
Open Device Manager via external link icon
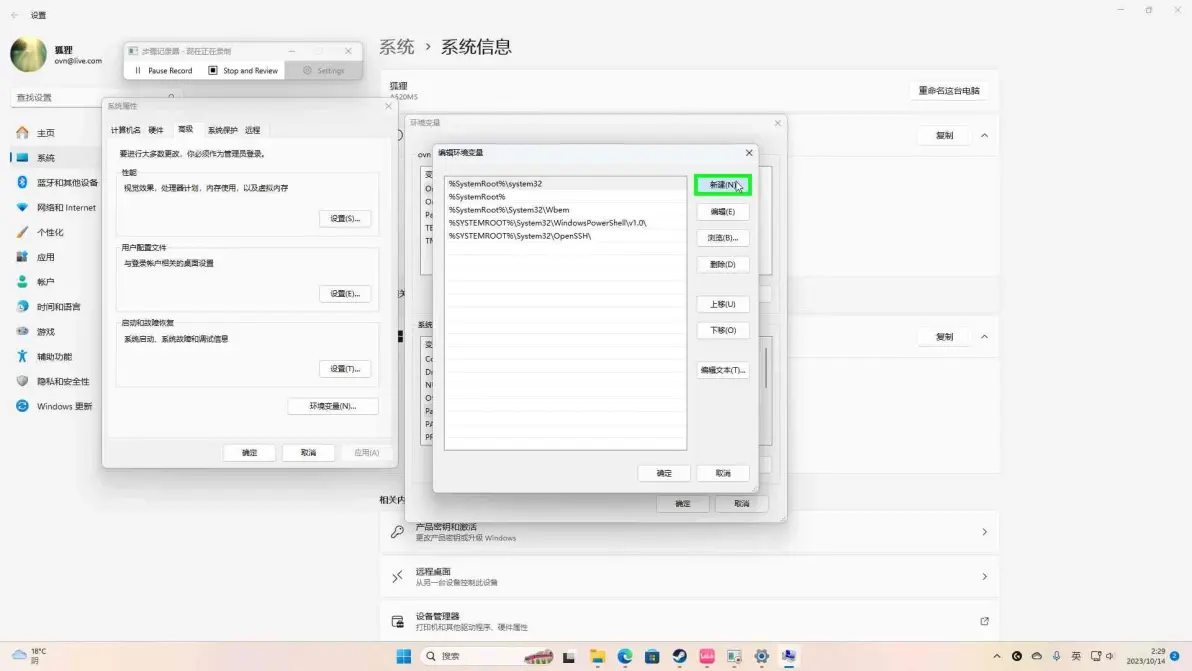tap(984, 621)
